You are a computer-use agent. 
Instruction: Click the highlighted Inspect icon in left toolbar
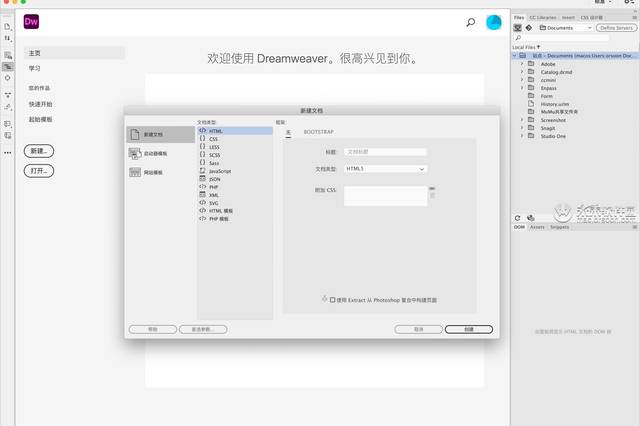[8, 66]
